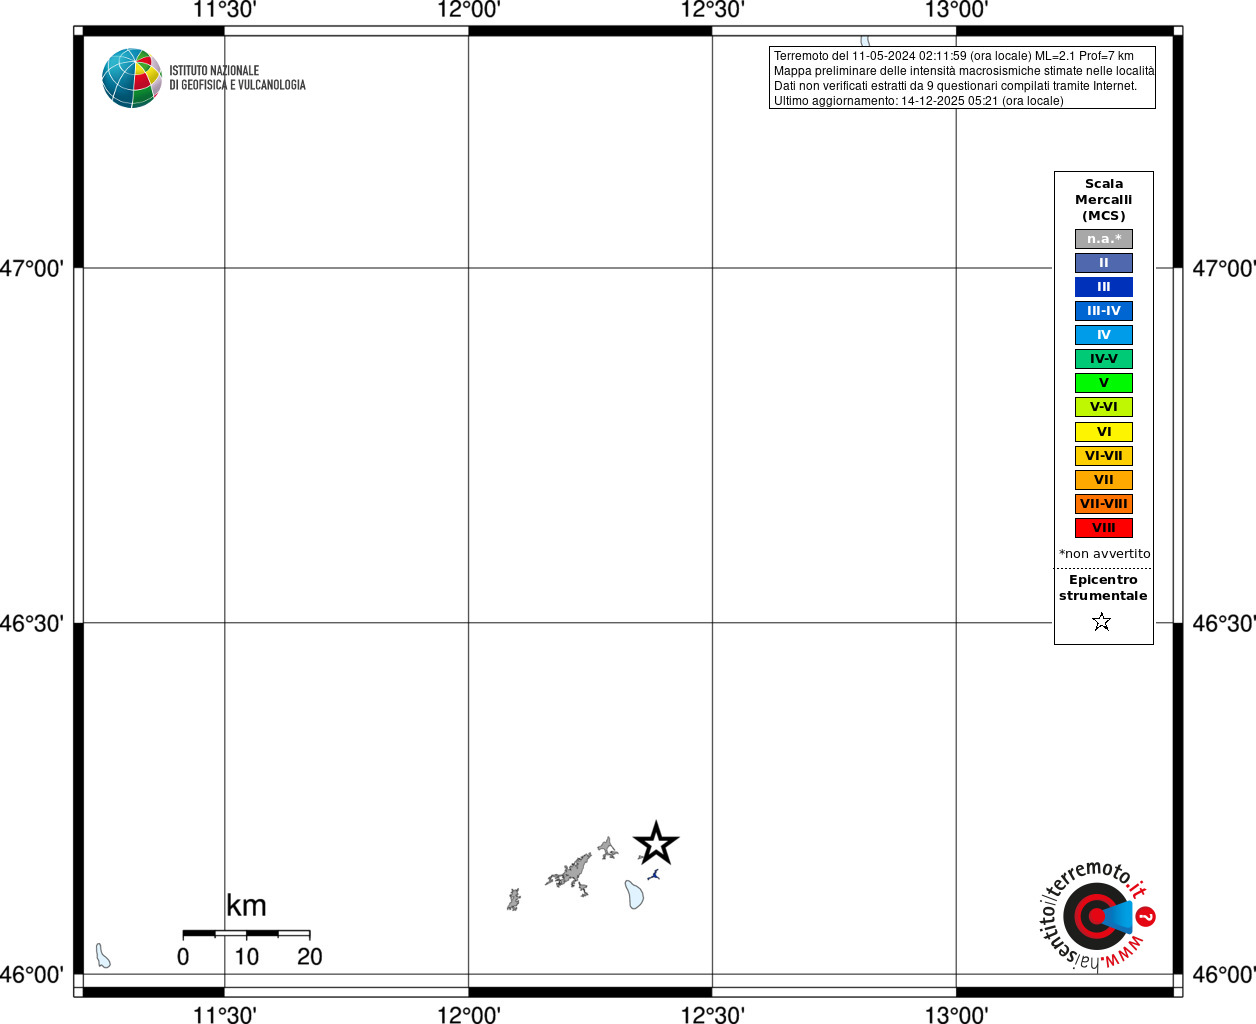Click the top 11°30' longitude label

point(225,10)
